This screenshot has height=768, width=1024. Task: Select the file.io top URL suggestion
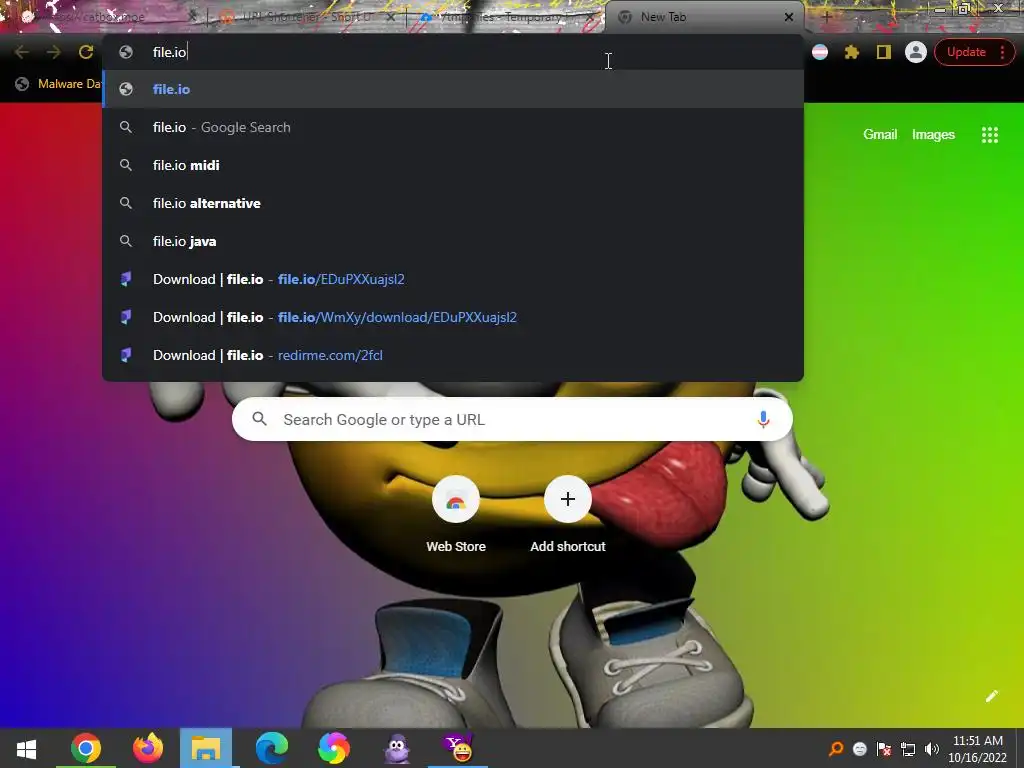click(x=453, y=89)
